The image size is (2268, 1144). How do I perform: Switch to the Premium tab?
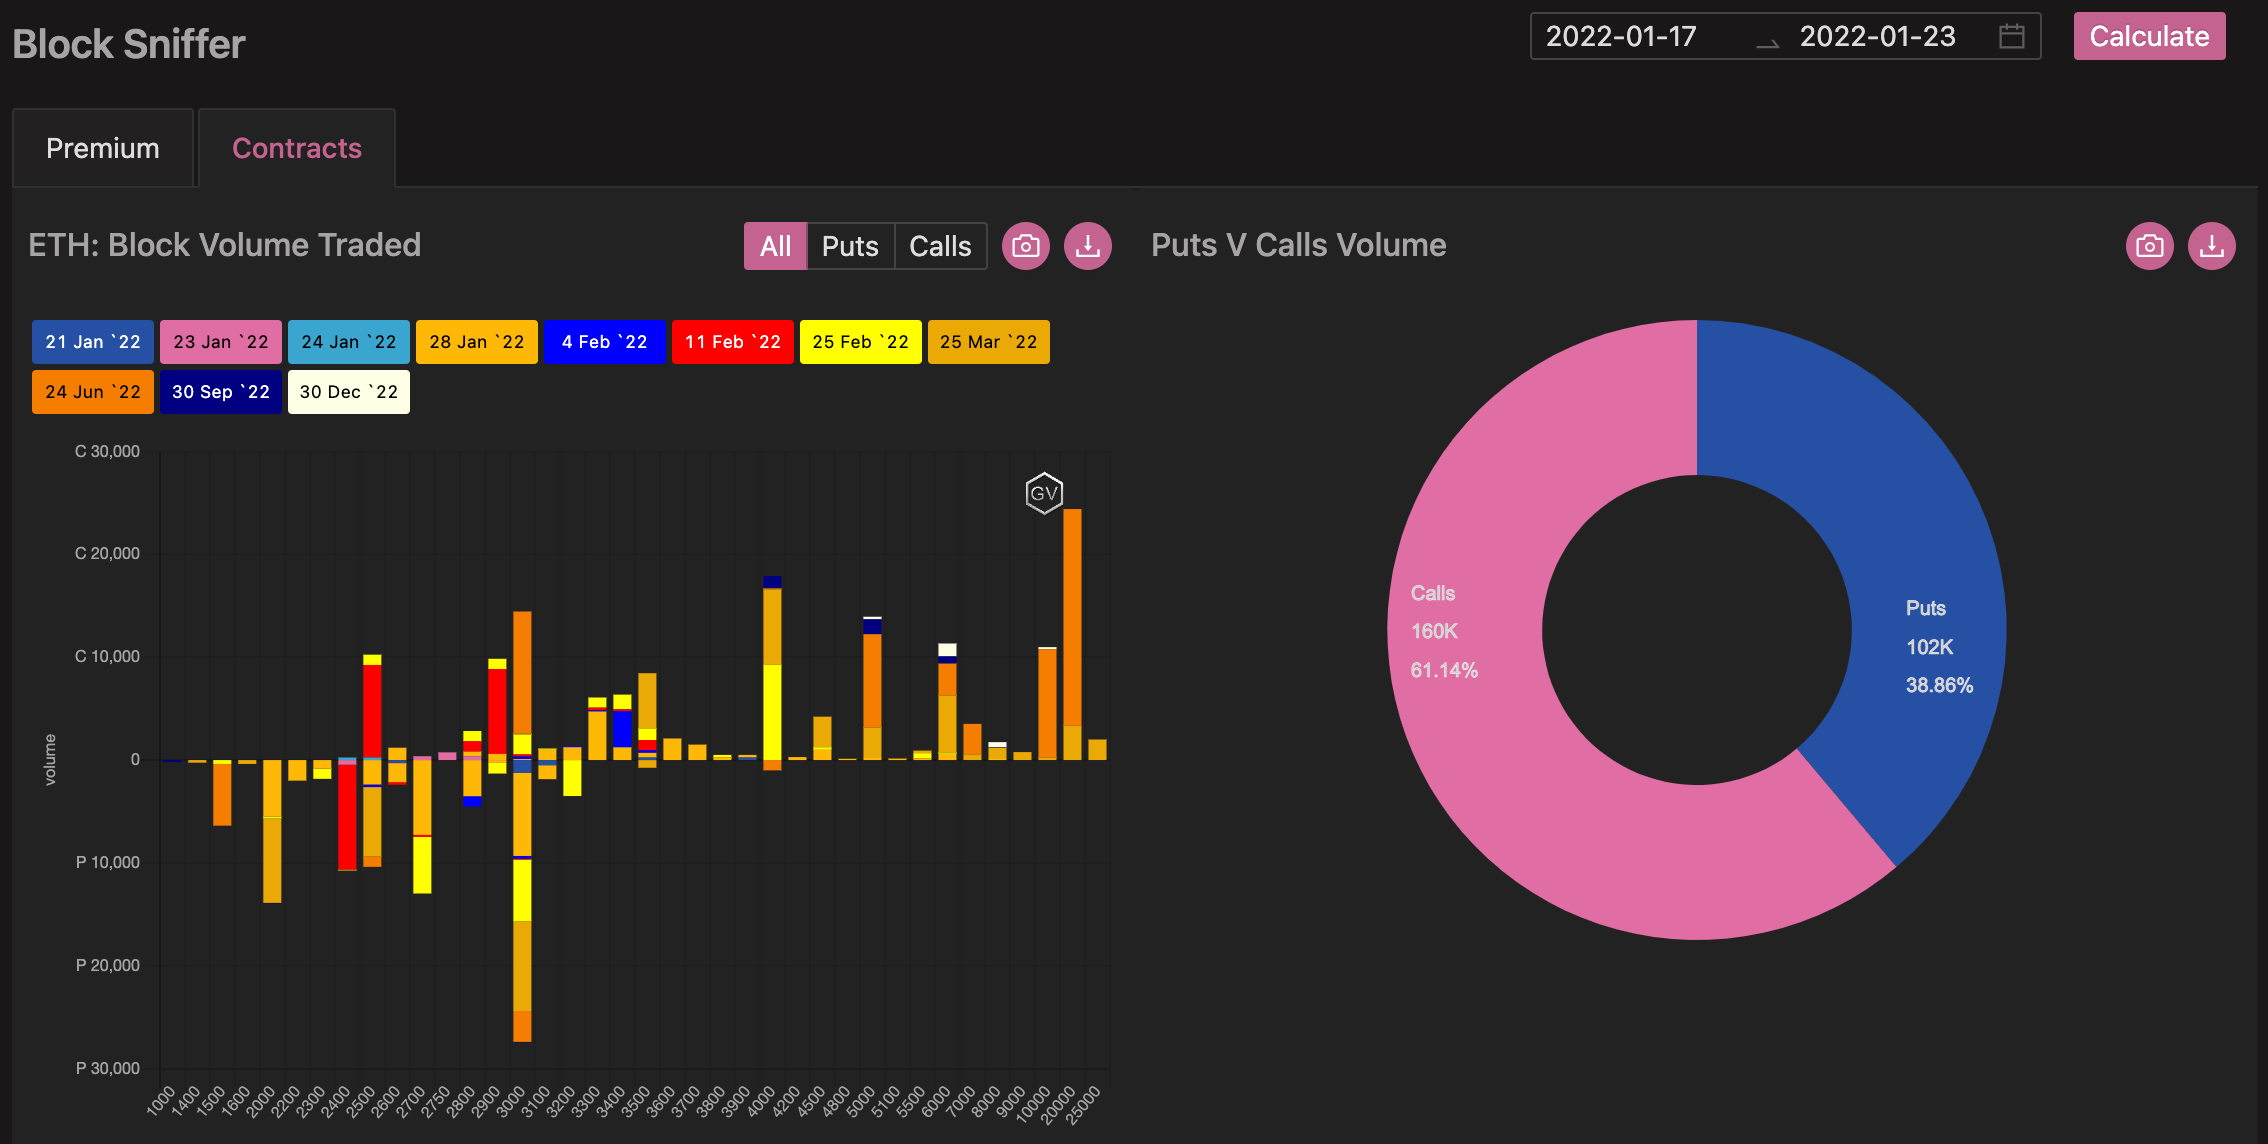click(x=103, y=148)
